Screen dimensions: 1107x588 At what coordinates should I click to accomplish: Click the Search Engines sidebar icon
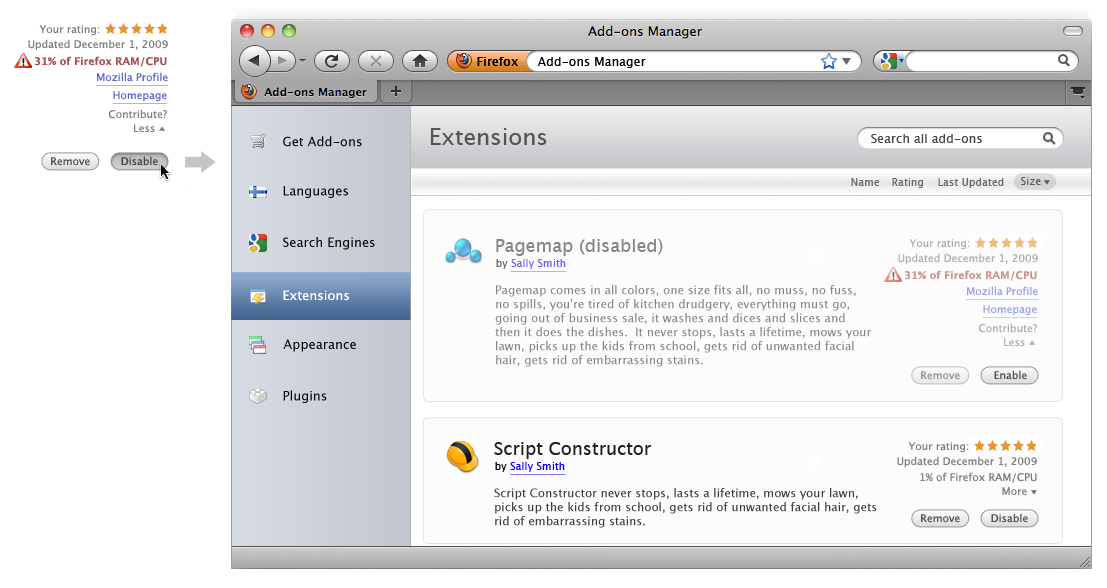point(258,243)
